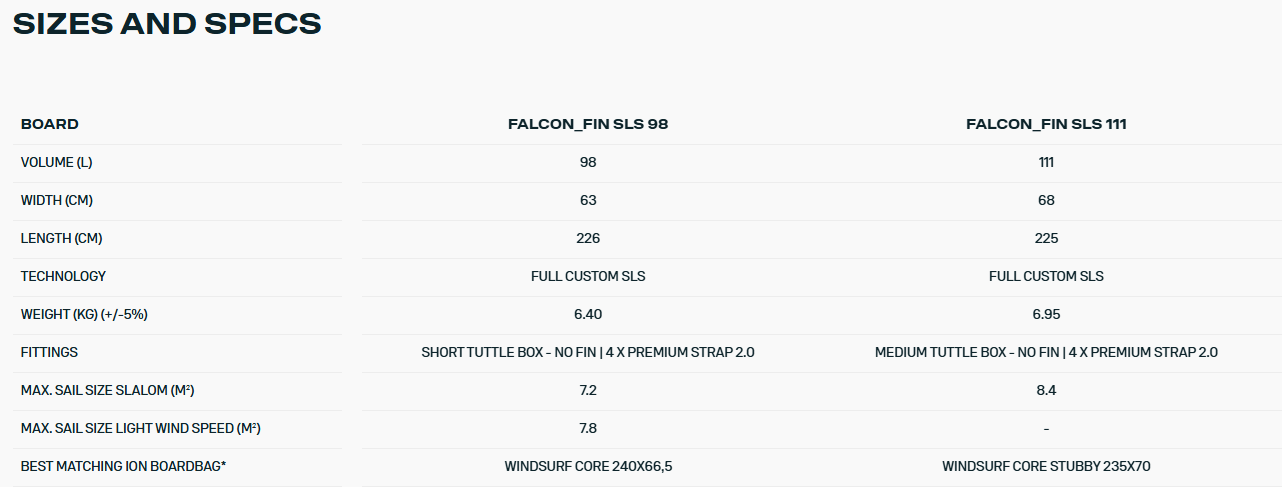The height and width of the screenshot is (487, 1282).
Task: Select the Falcon_Fin SLS 111 column header
Action: pyautogui.click(x=1046, y=124)
